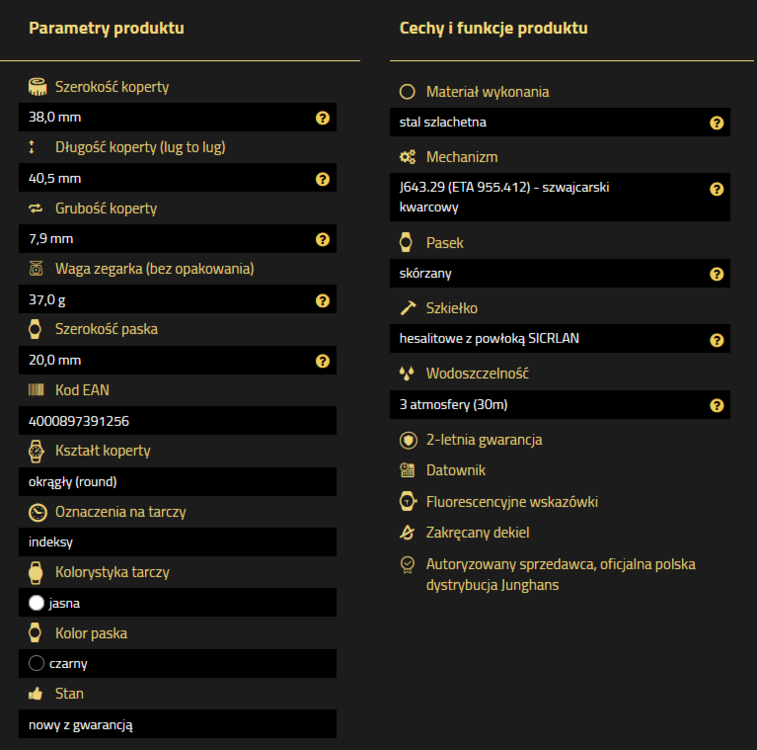The height and width of the screenshot is (750, 757).
Task: Select the EAN code 4000897391256 field
Action: 79,421
